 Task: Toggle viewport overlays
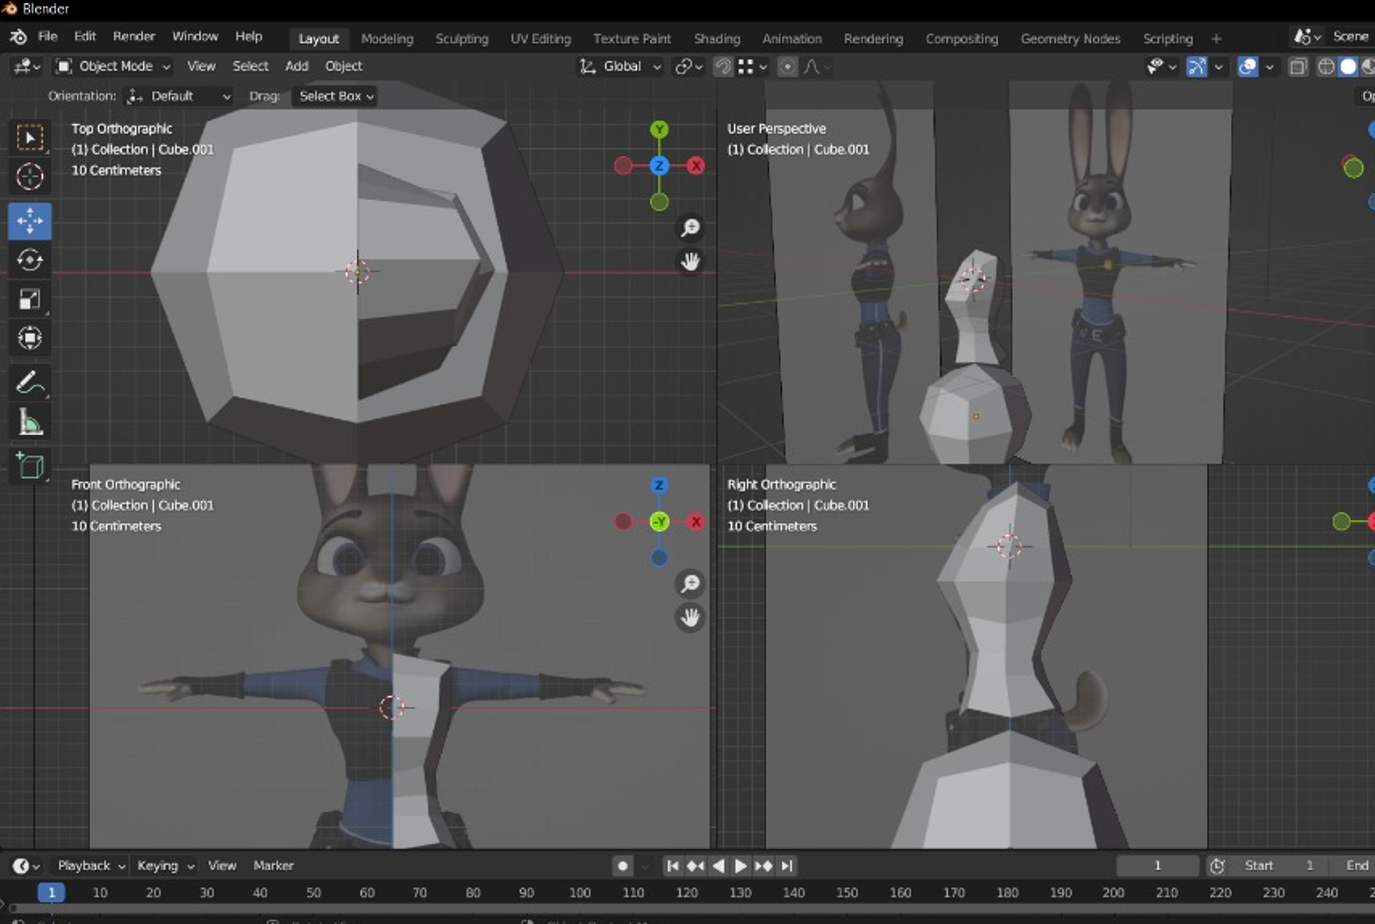(1248, 66)
